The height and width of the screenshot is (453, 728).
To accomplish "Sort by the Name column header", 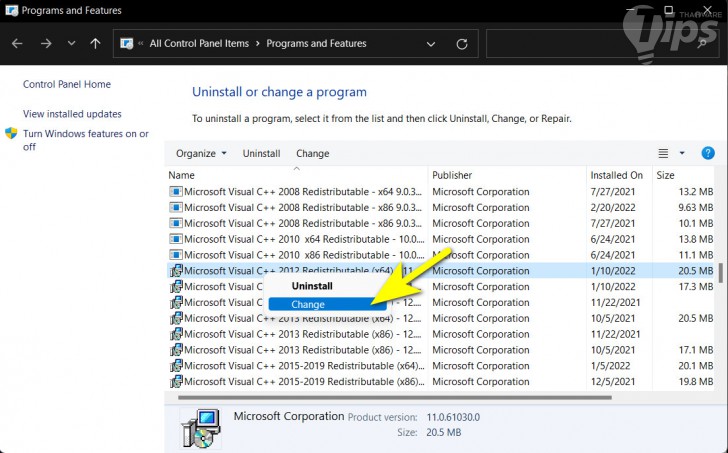I will 181,175.
